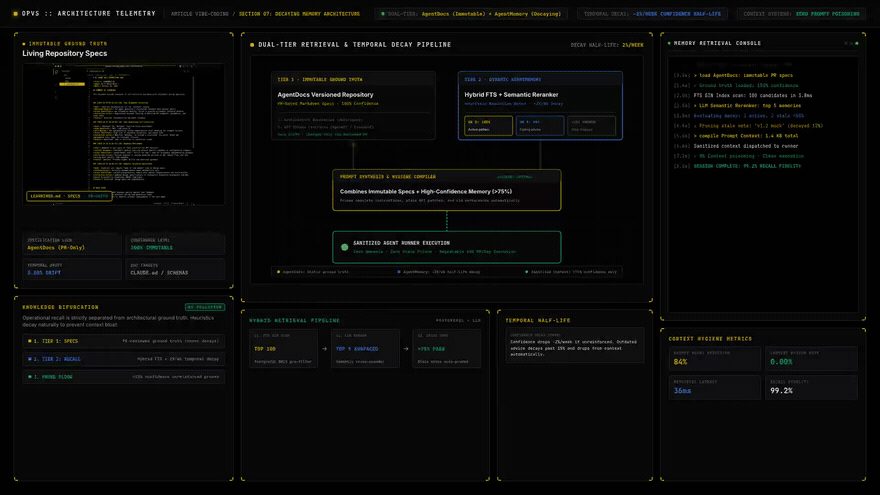The image size is (880, 495).
Task: Click console line 'compile Prompt Context: 1.4 KB total'
Action: [x=746, y=136]
